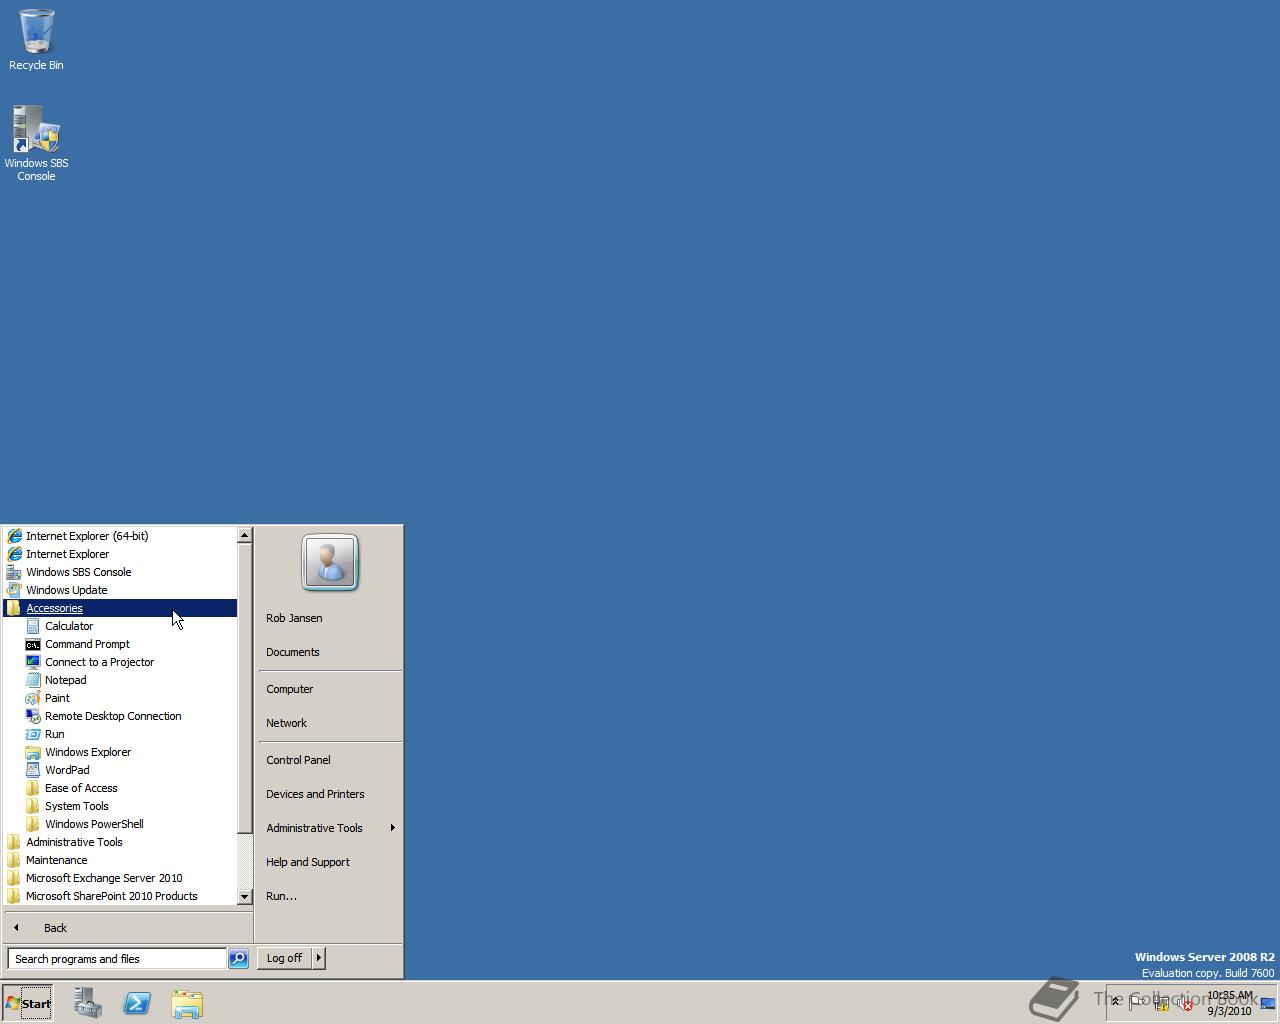Expand the Windows PowerShell folder
Viewport: 1280px width, 1024px height.
120,824
